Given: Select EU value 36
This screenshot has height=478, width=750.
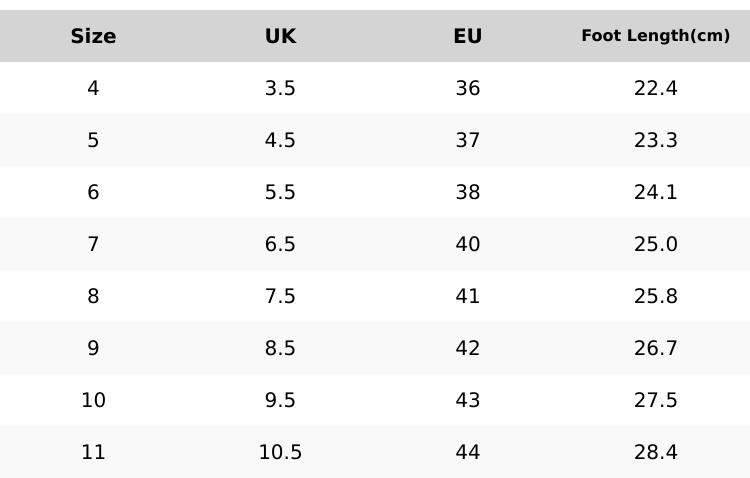Looking at the screenshot, I should (x=468, y=89).
